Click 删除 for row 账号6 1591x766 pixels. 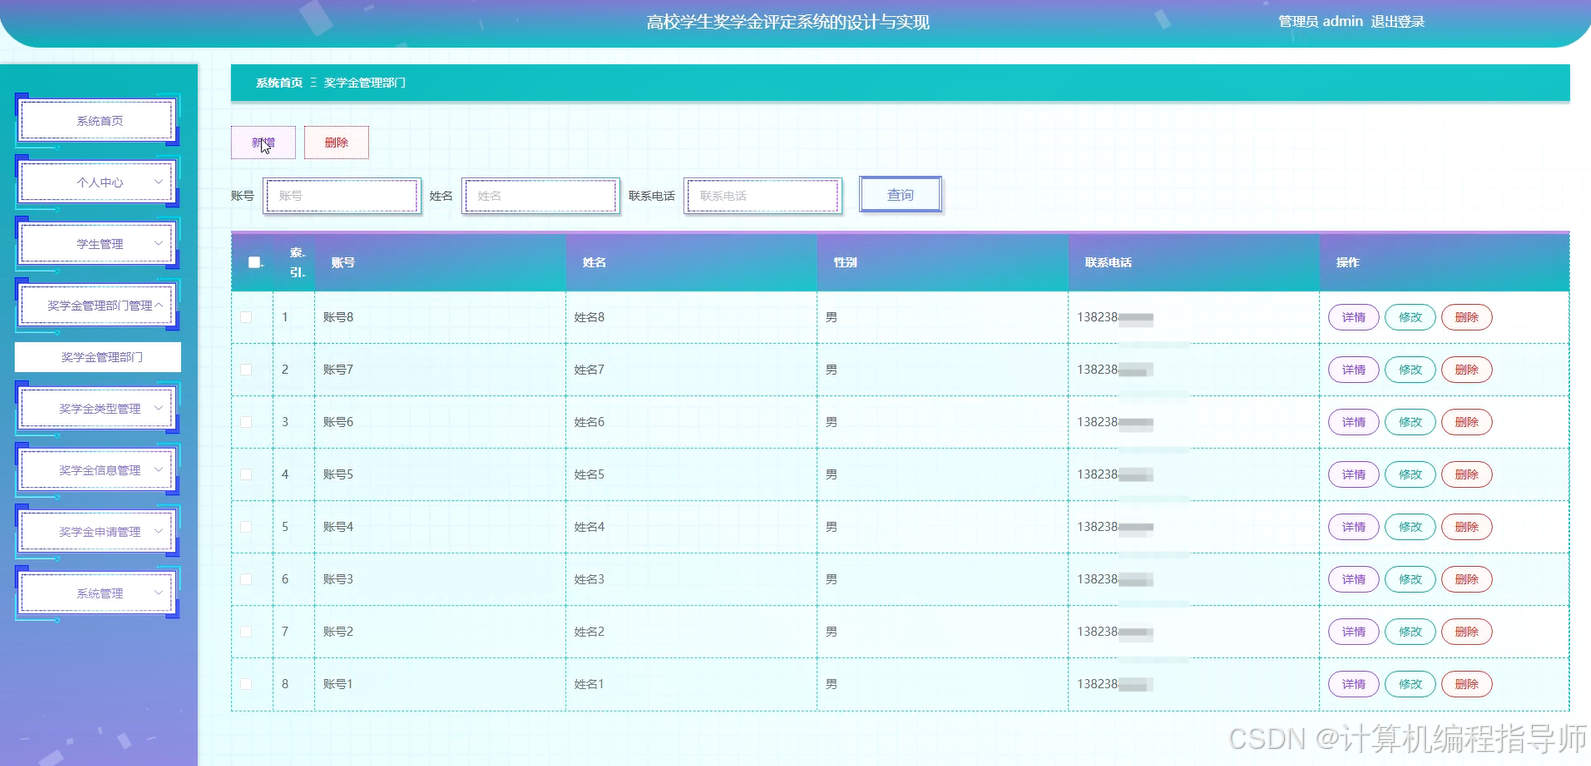pyautogui.click(x=1467, y=422)
